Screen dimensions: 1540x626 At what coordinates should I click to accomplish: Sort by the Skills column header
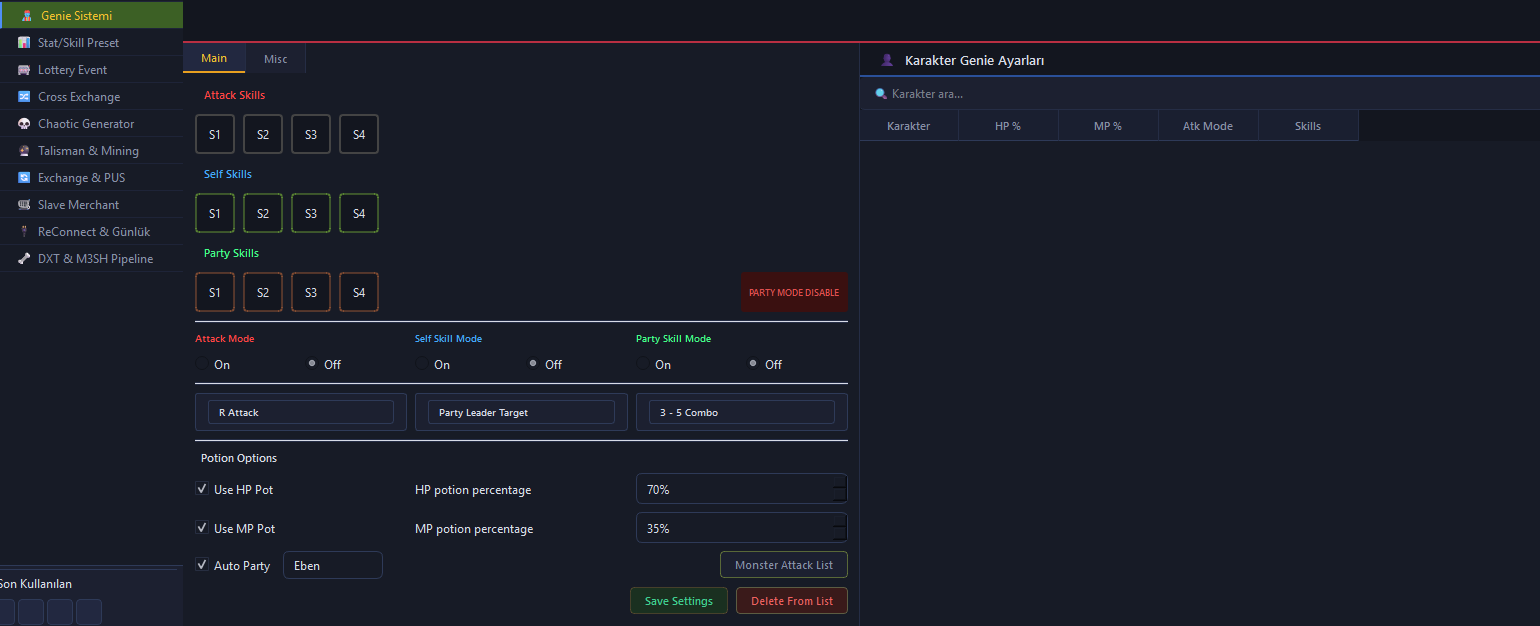point(1308,126)
